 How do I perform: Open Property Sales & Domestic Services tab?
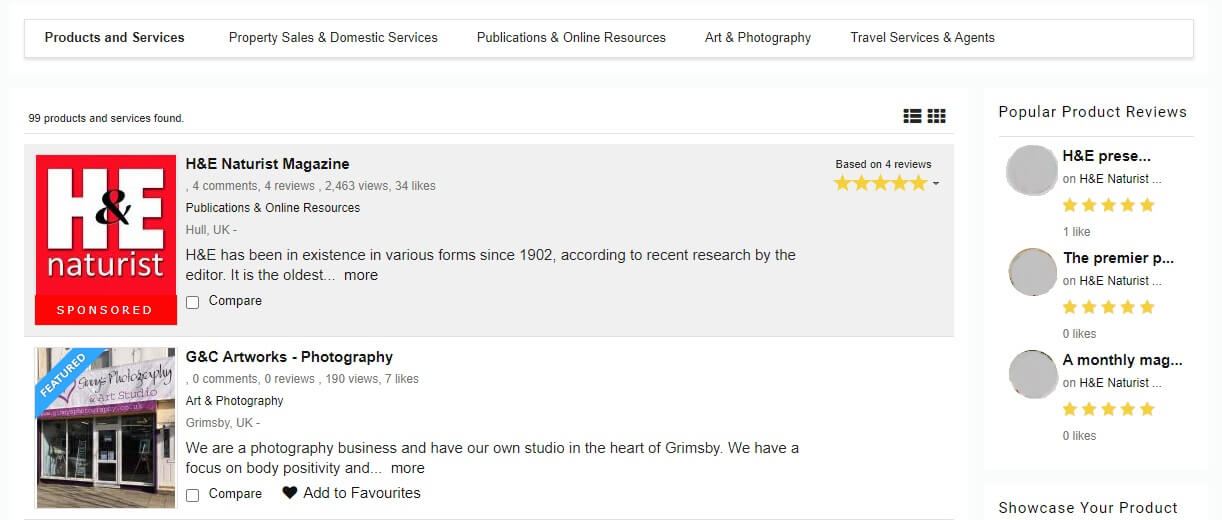tap(333, 38)
